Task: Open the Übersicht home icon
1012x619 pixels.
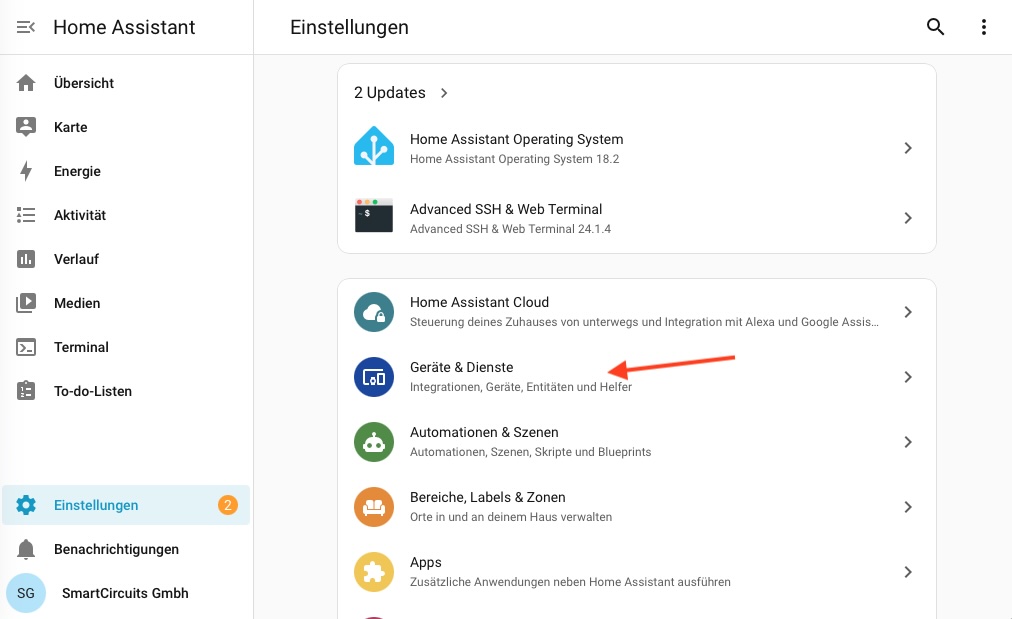Action: pyautogui.click(x=26, y=83)
